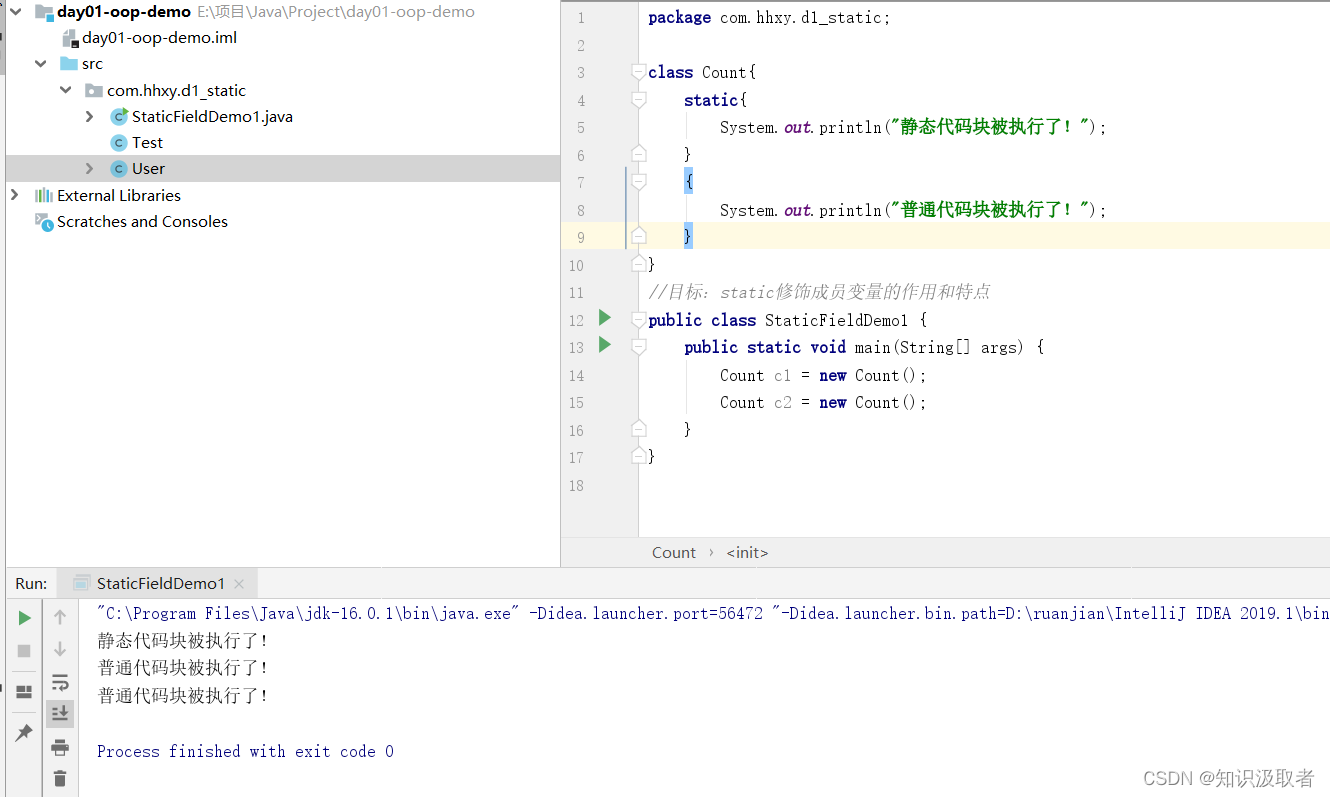
Task: Click '静态代码块被执行了！' console output line
Action: pyautogui.click(x=183, y=641)
